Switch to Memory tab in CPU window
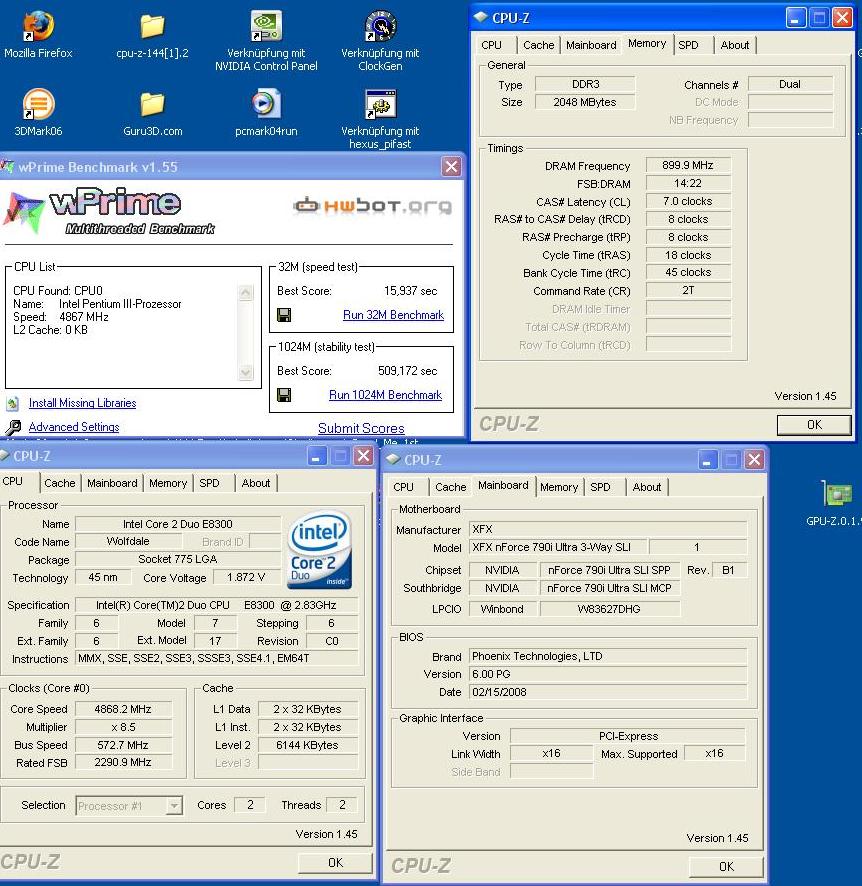 [168, 483]
